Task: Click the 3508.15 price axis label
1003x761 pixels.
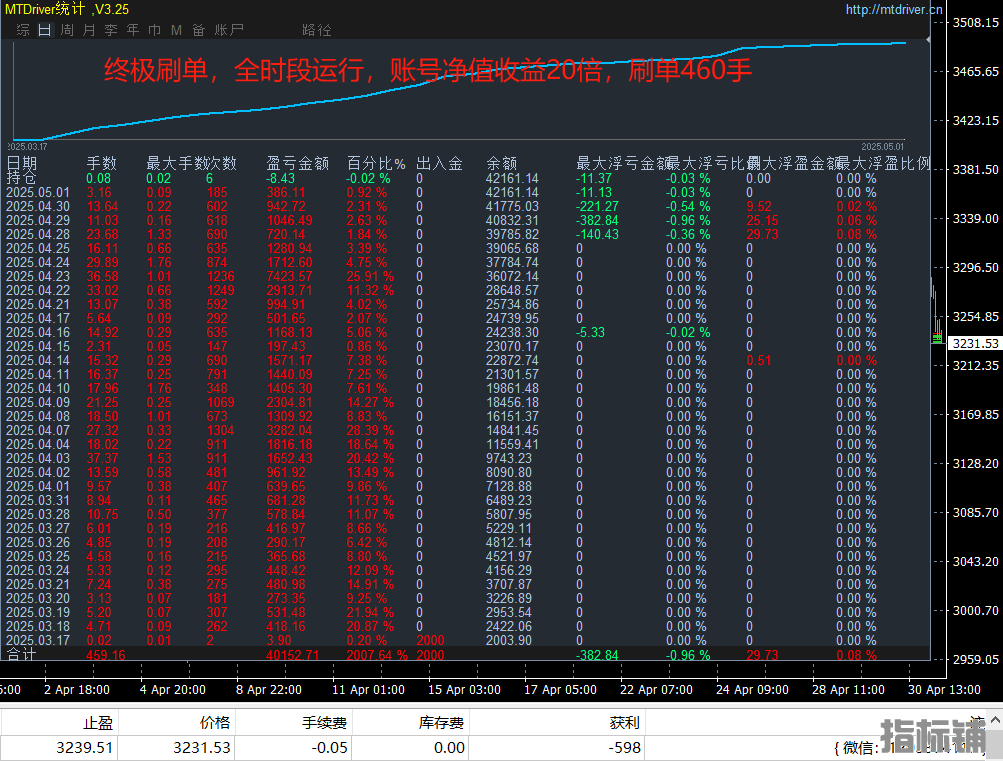Action: [x=975, y=22]
